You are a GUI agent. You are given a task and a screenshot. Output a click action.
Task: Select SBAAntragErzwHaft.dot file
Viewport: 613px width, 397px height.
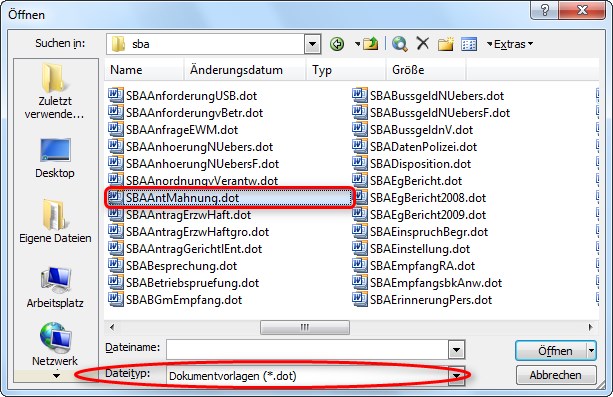180,215
